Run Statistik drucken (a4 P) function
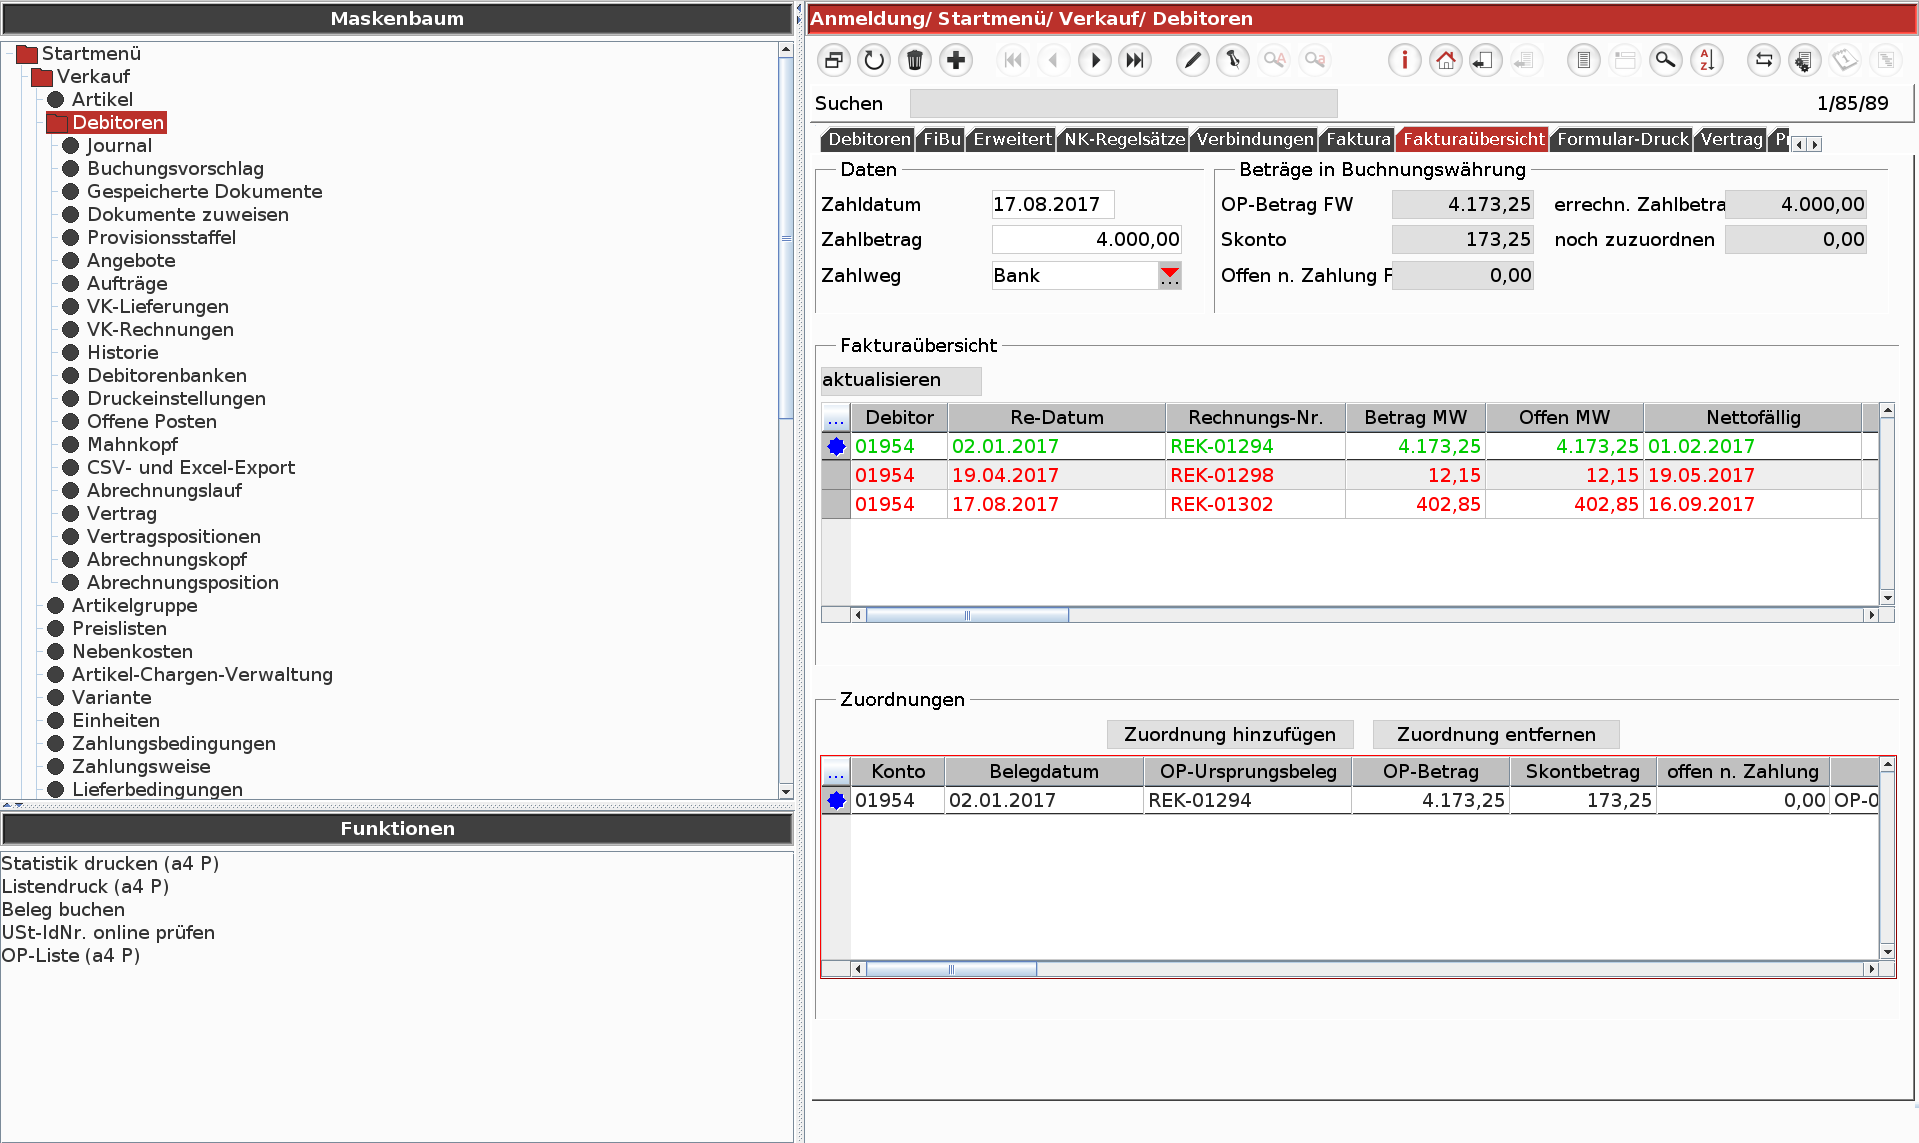1919x1143 pixels. point(110,863)
